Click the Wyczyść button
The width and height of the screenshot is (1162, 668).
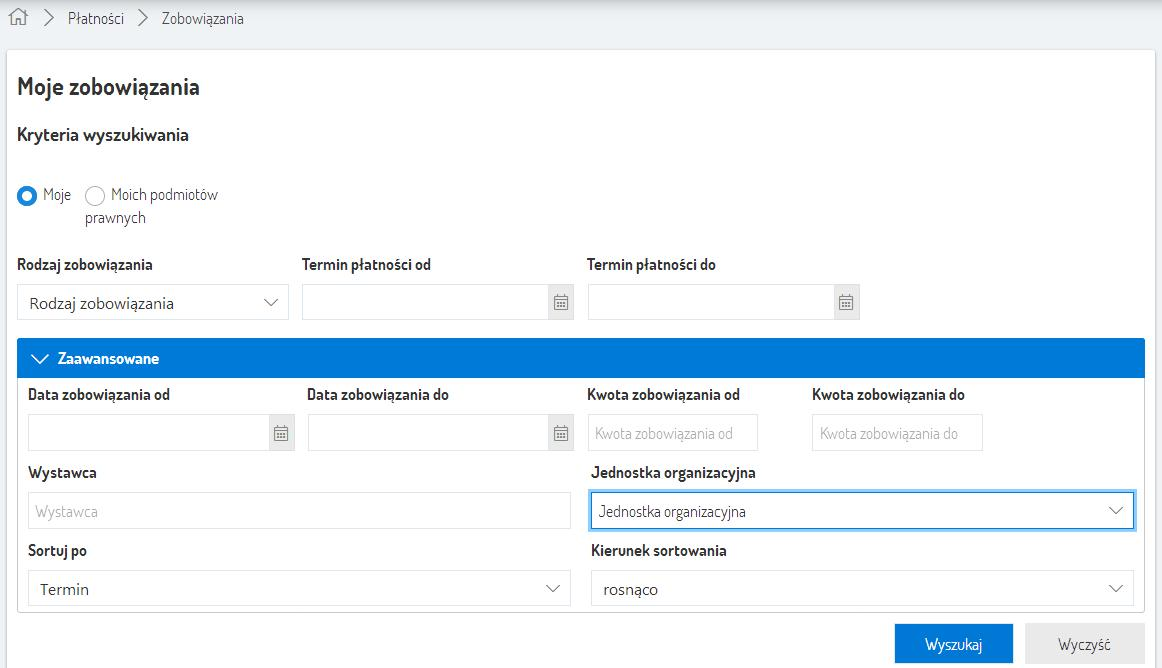click(1084, 644)
